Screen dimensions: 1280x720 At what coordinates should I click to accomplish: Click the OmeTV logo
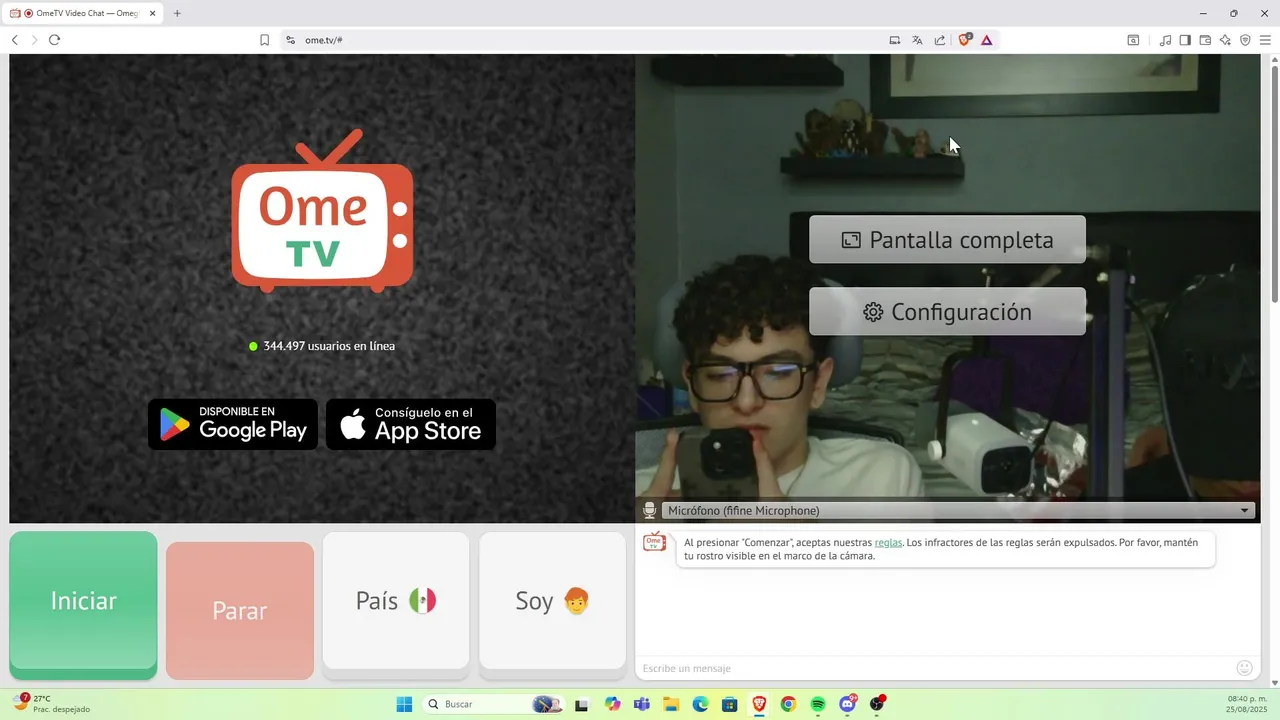click(x=322, y=212)
